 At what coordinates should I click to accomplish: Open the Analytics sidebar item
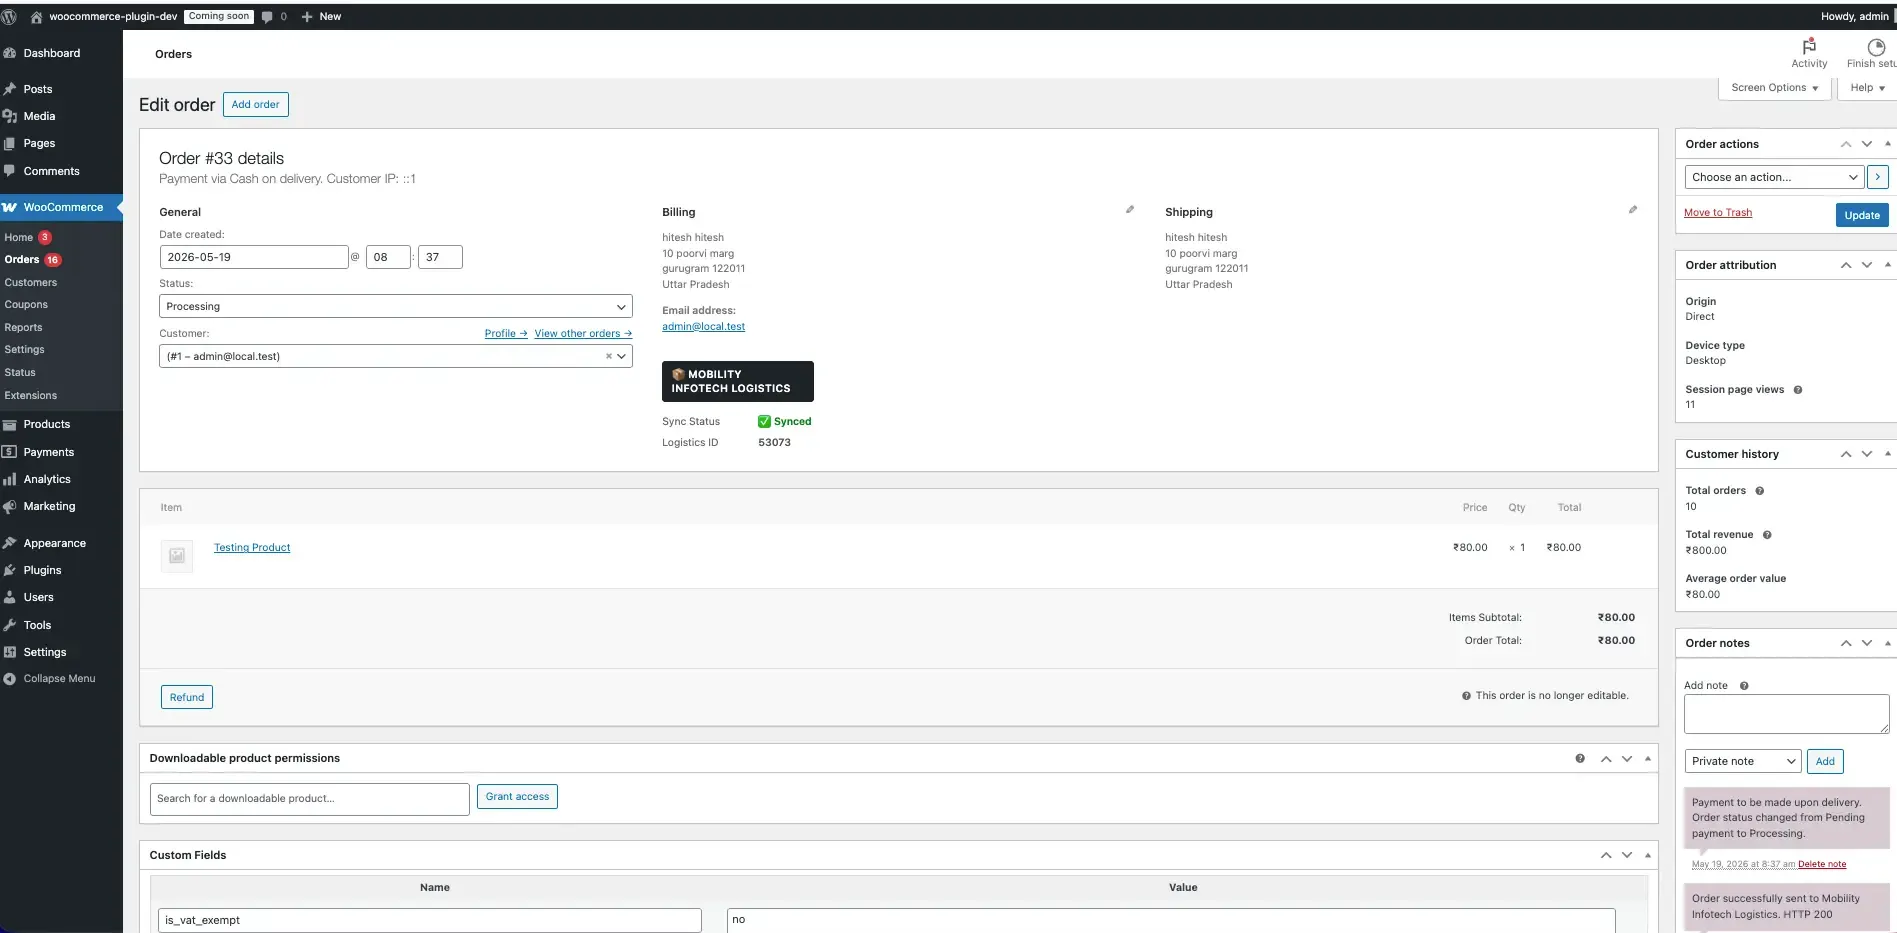tap(47, 480)
